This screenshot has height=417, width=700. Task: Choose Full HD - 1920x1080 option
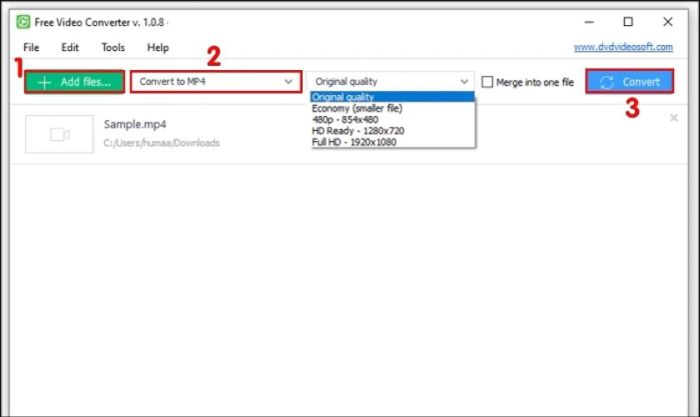coord(392,142)
